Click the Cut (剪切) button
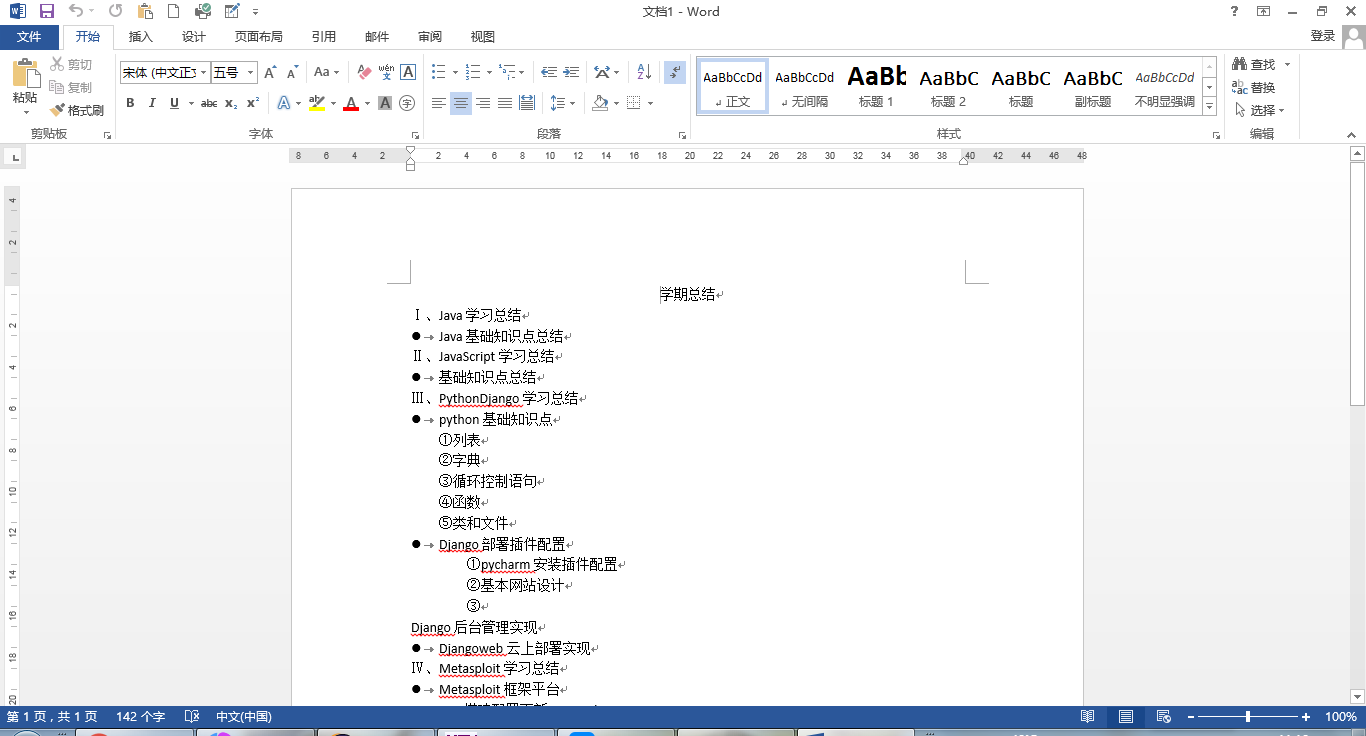Image resolution: width=1366 pixels, height=736 pixels. pyautogui.click(x=71, y=64)
